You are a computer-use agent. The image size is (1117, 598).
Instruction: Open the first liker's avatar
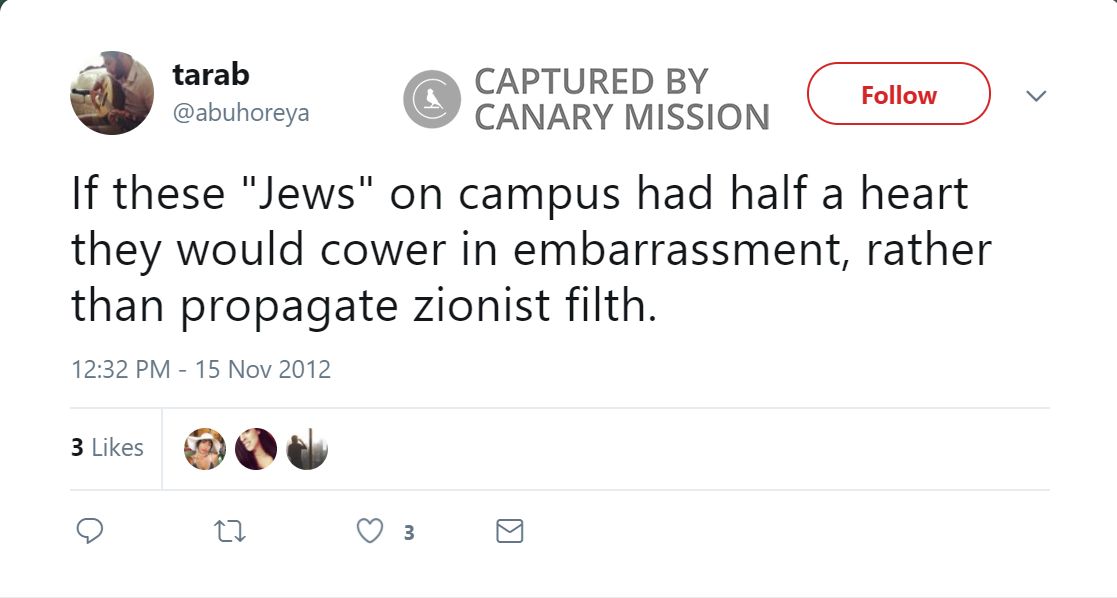coord(205,449)
